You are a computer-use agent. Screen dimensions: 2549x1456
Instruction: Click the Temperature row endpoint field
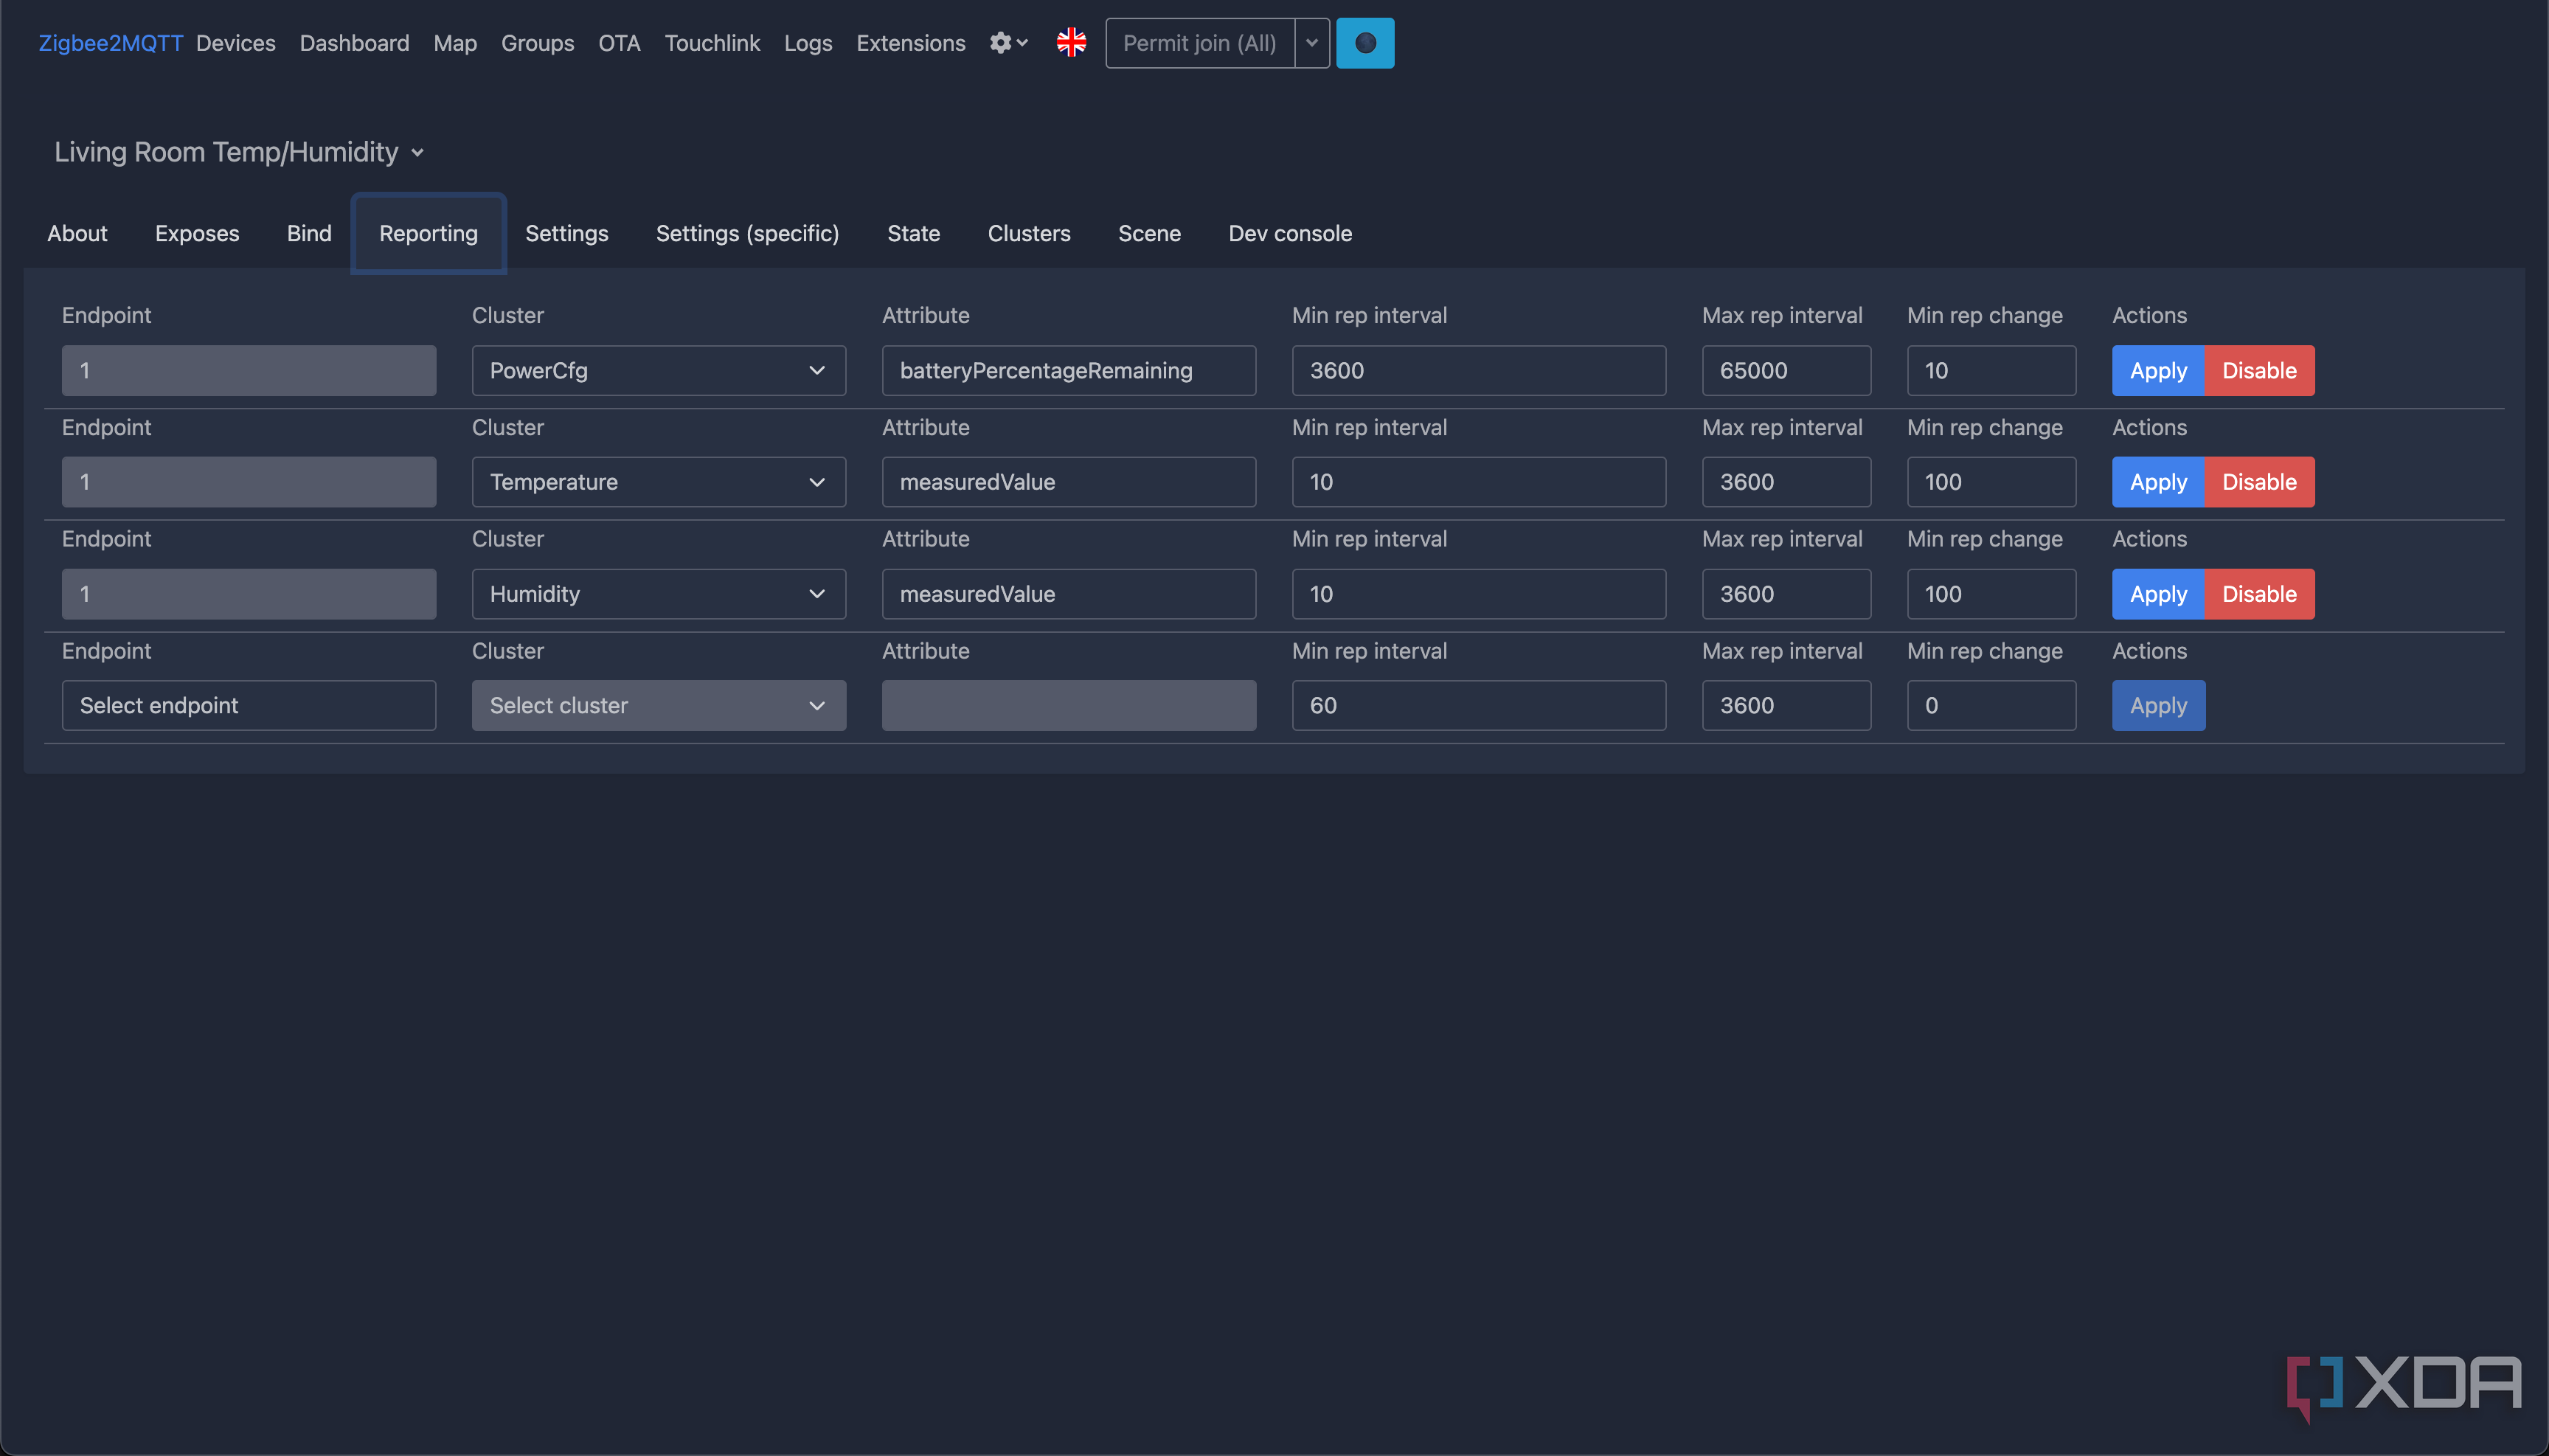[249, 482]
